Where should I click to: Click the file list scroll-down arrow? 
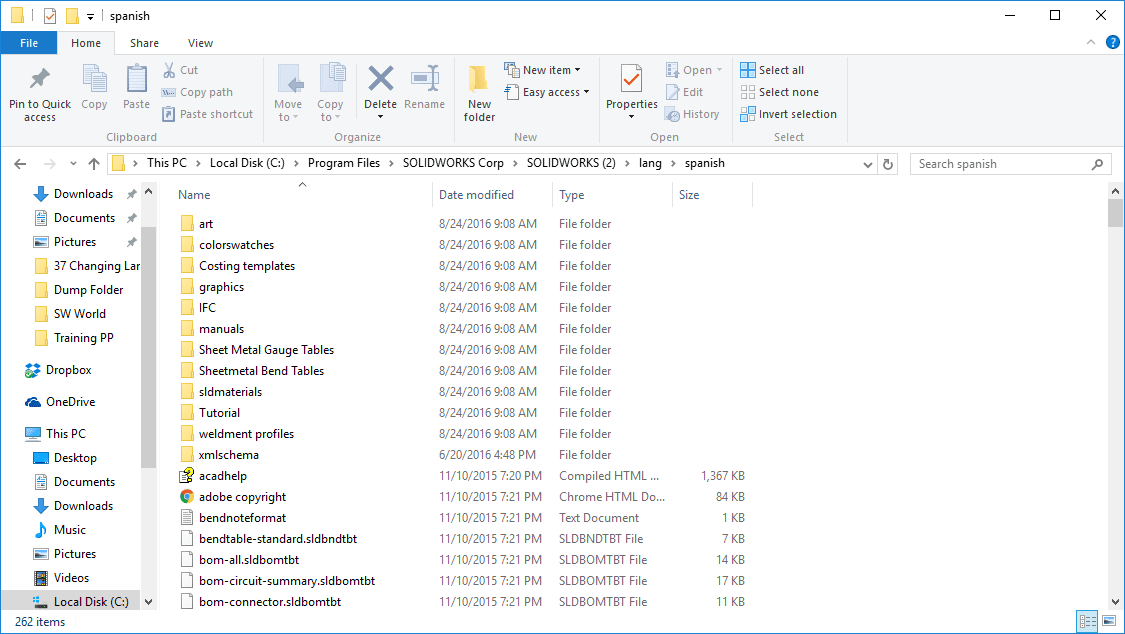(x=1115, y=602)
